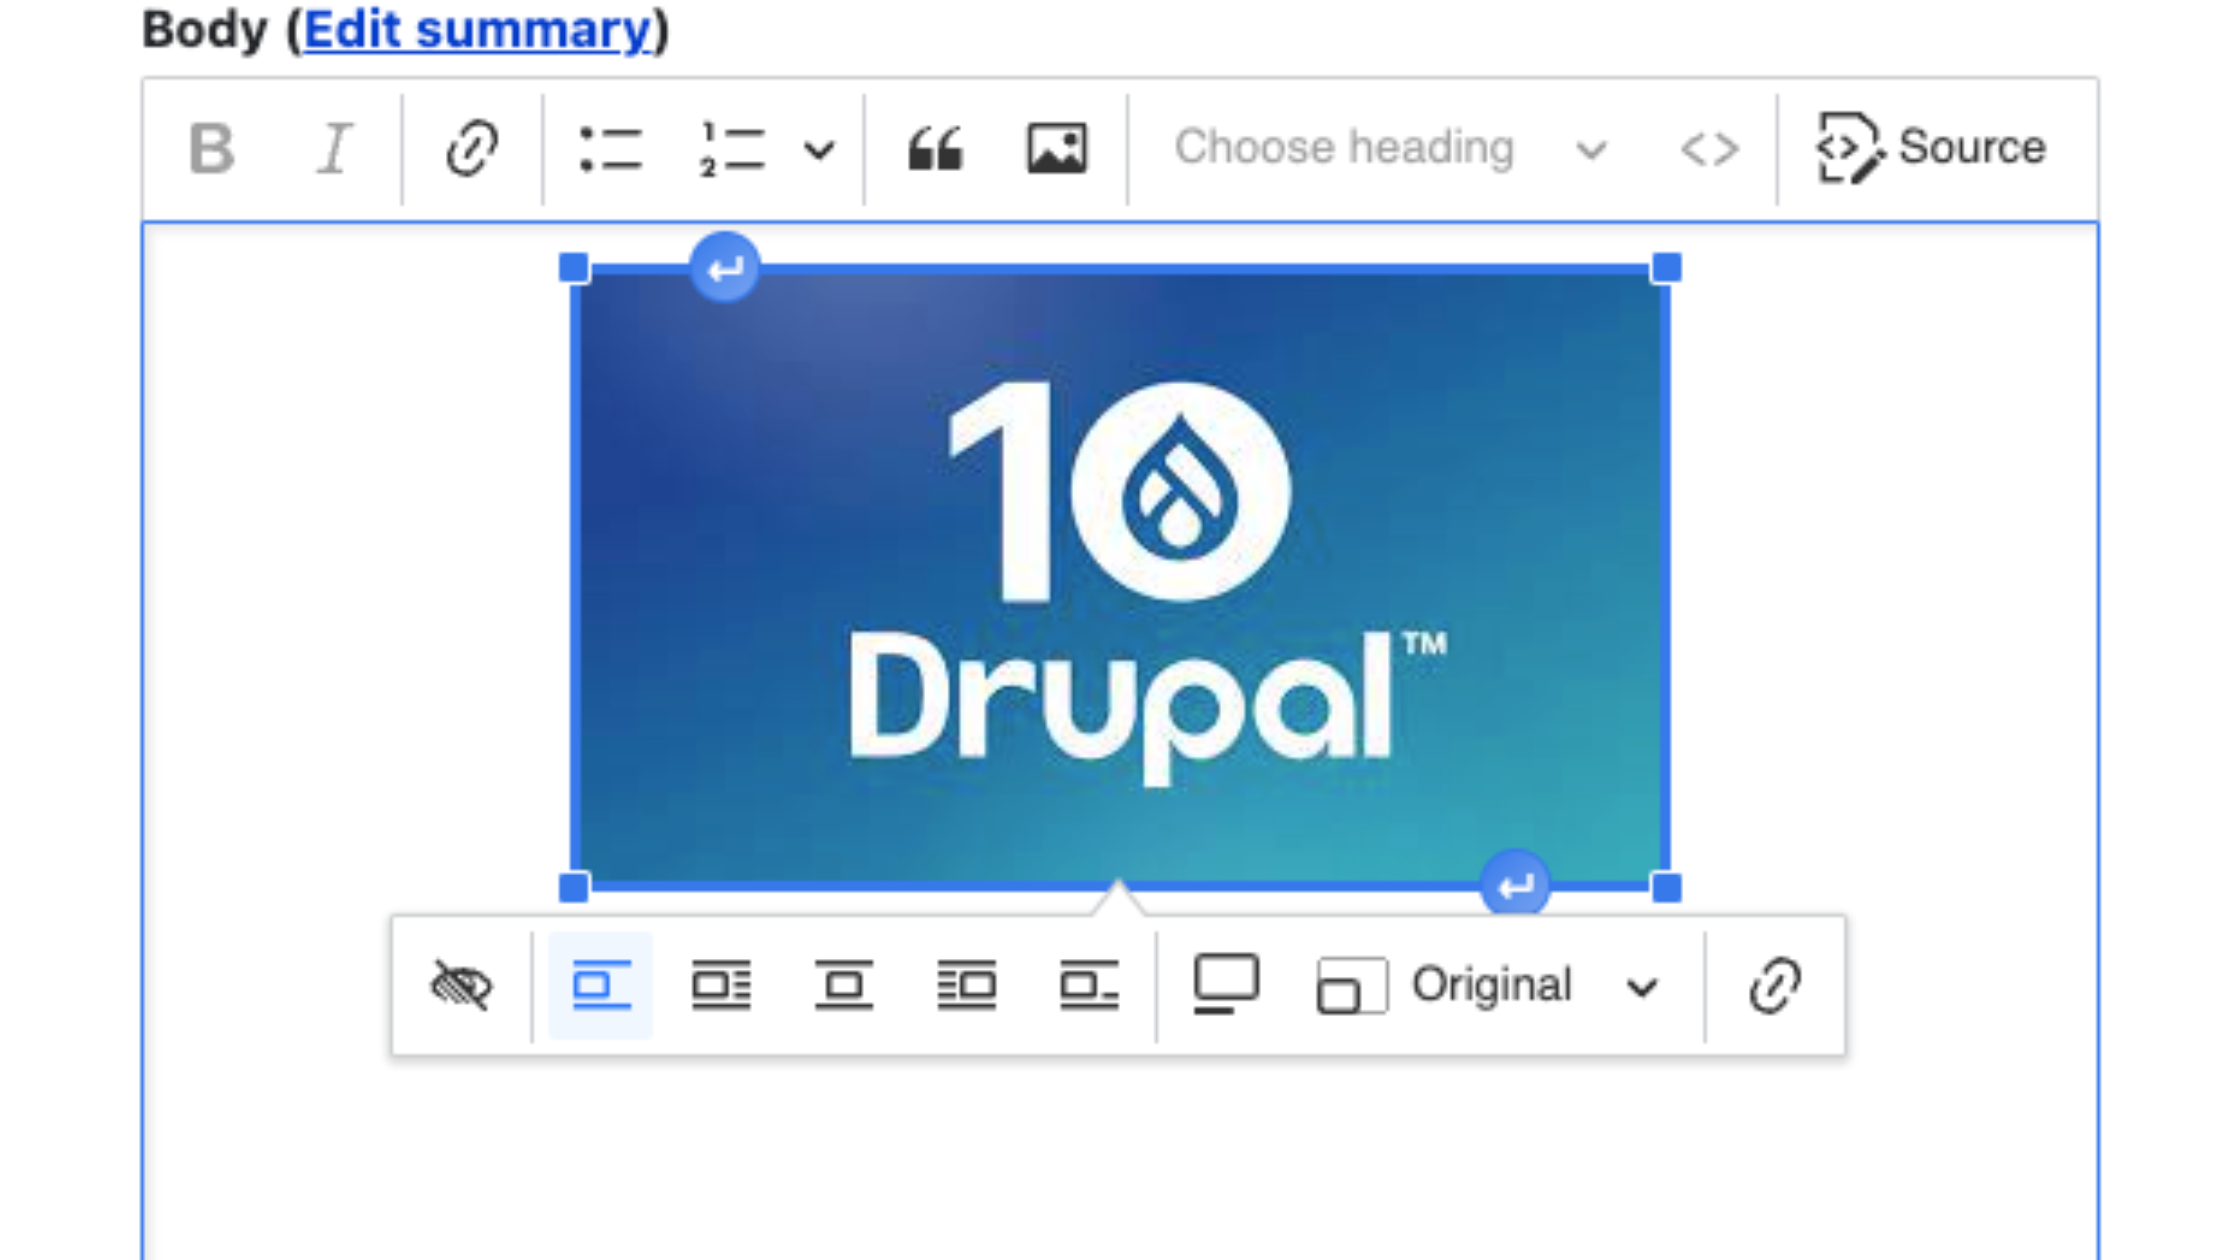
Task: Grab top-right image resize handle
Action: (x=1666, y=268)
